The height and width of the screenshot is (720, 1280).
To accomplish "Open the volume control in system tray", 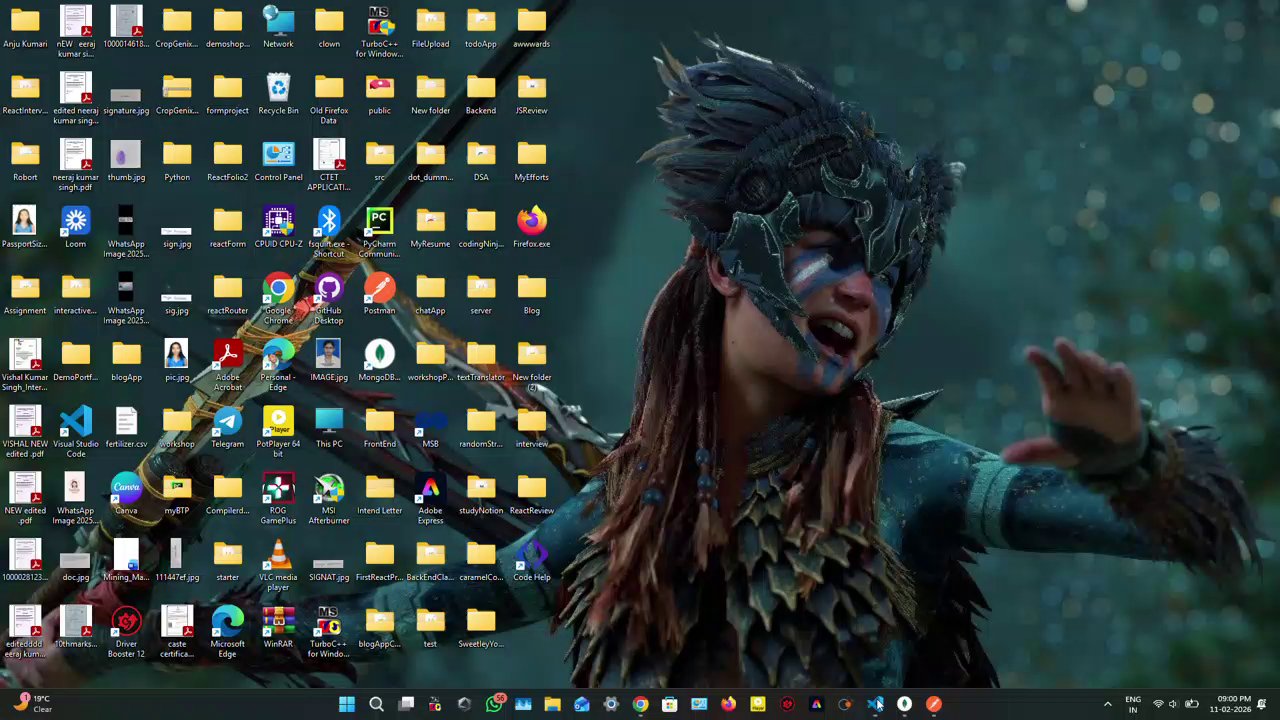I will click(x=1173, y=704).
